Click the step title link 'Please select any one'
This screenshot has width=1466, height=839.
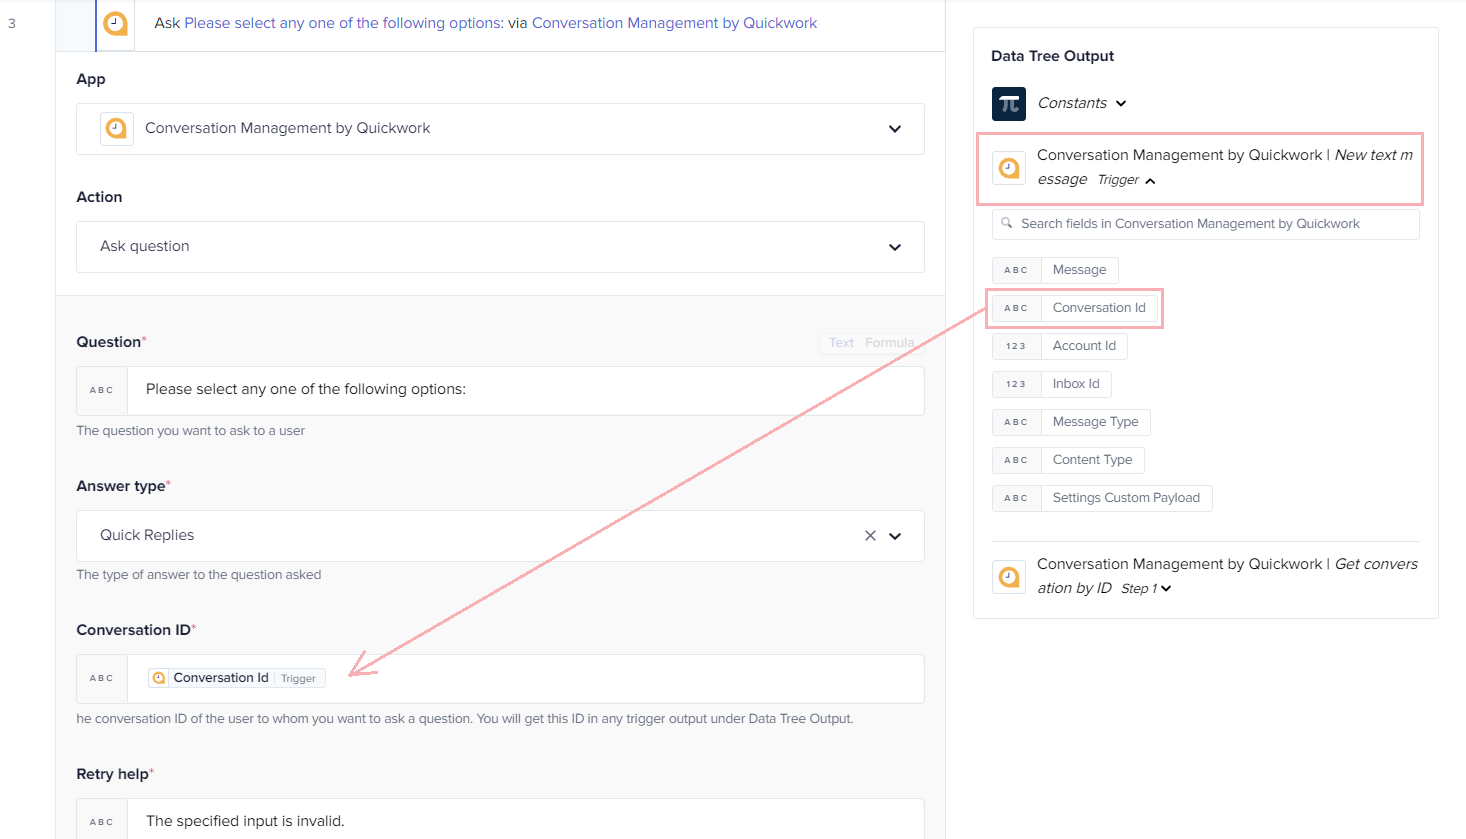pos(344,23)
